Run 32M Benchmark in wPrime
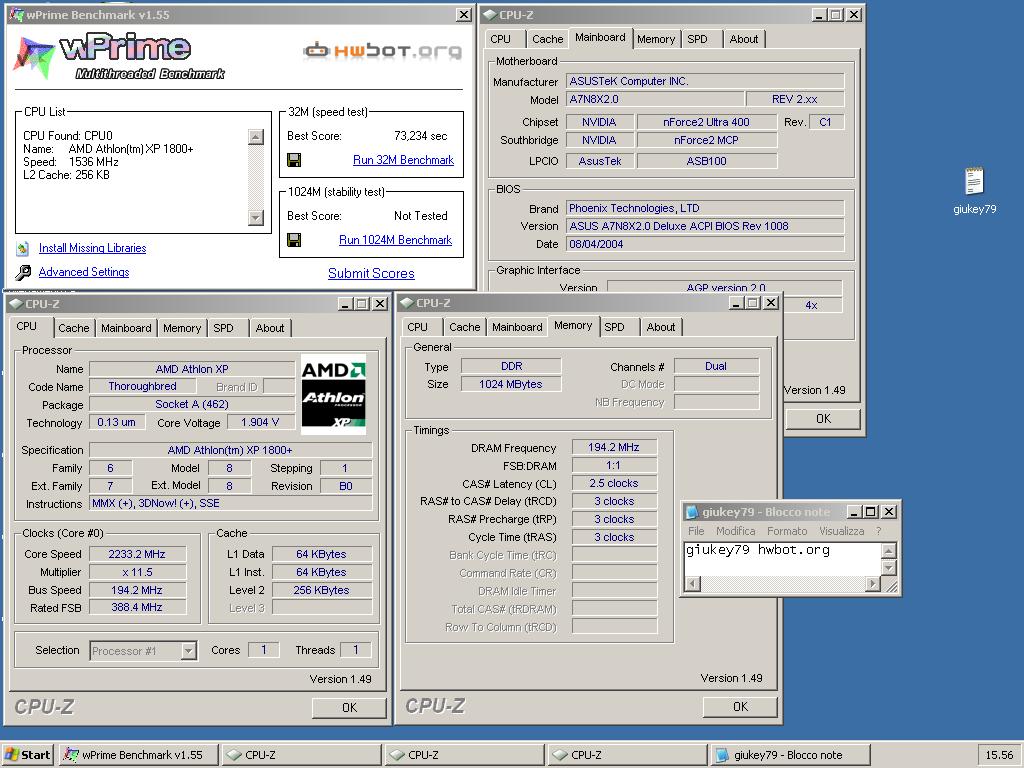The height and width of the screenshot is (768, 1024). (x=403, y=160)
